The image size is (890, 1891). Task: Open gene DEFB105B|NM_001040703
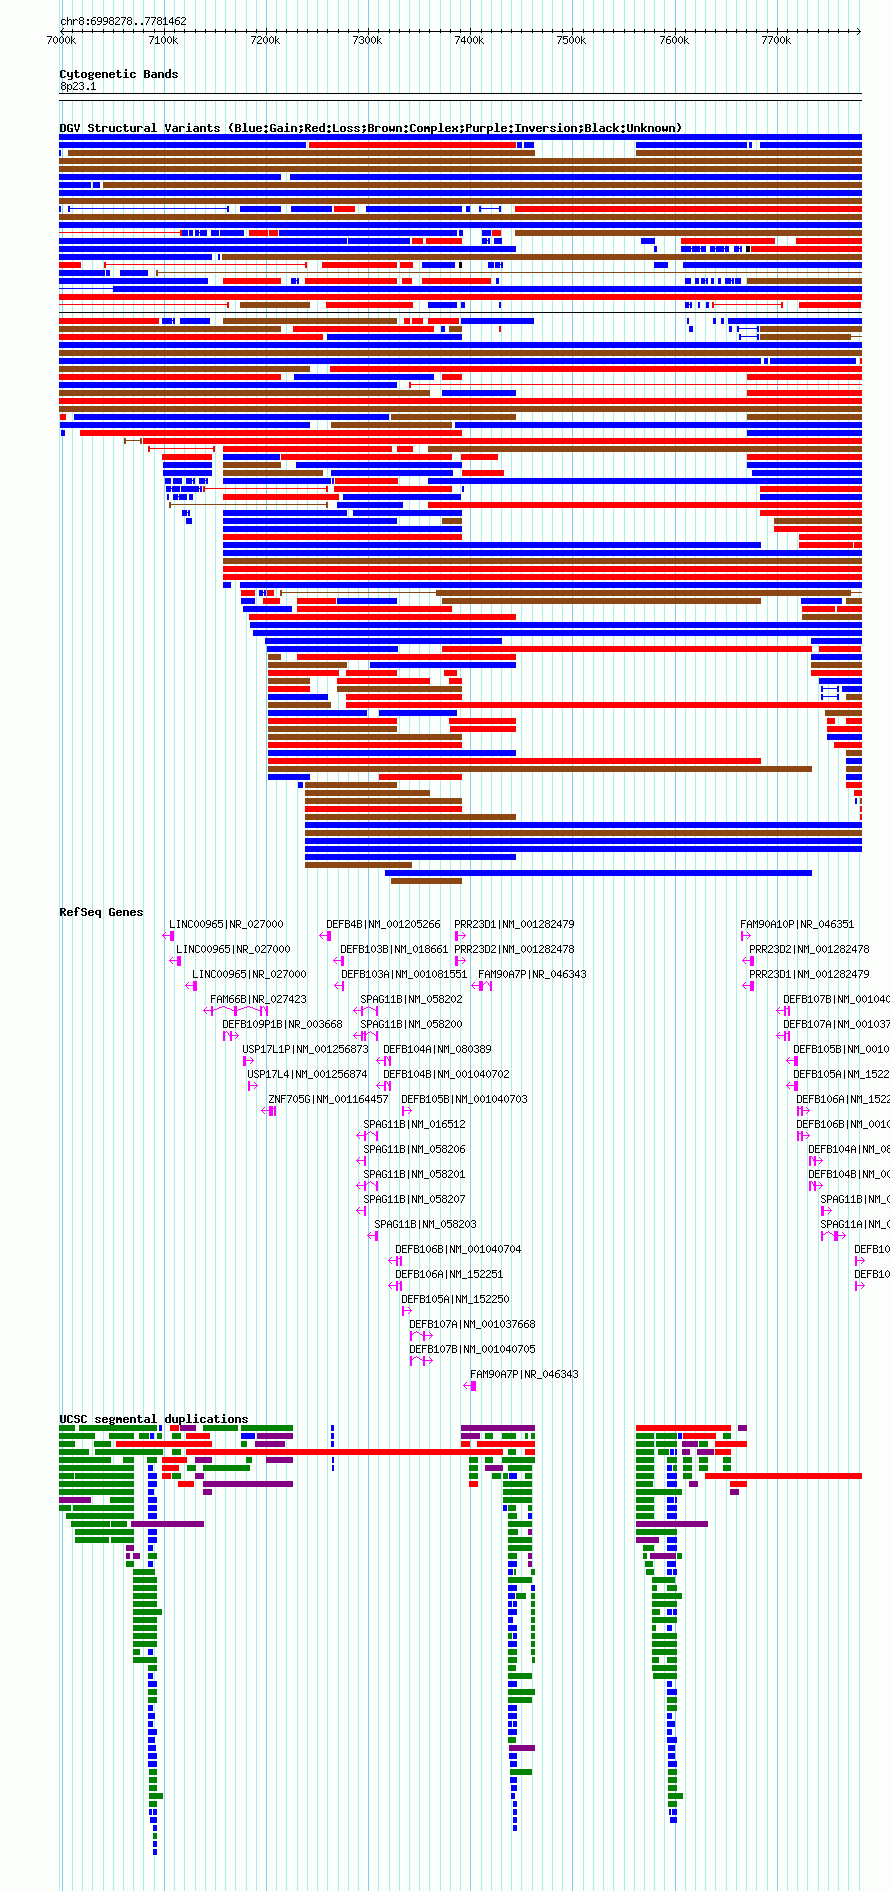[464, 1099]
